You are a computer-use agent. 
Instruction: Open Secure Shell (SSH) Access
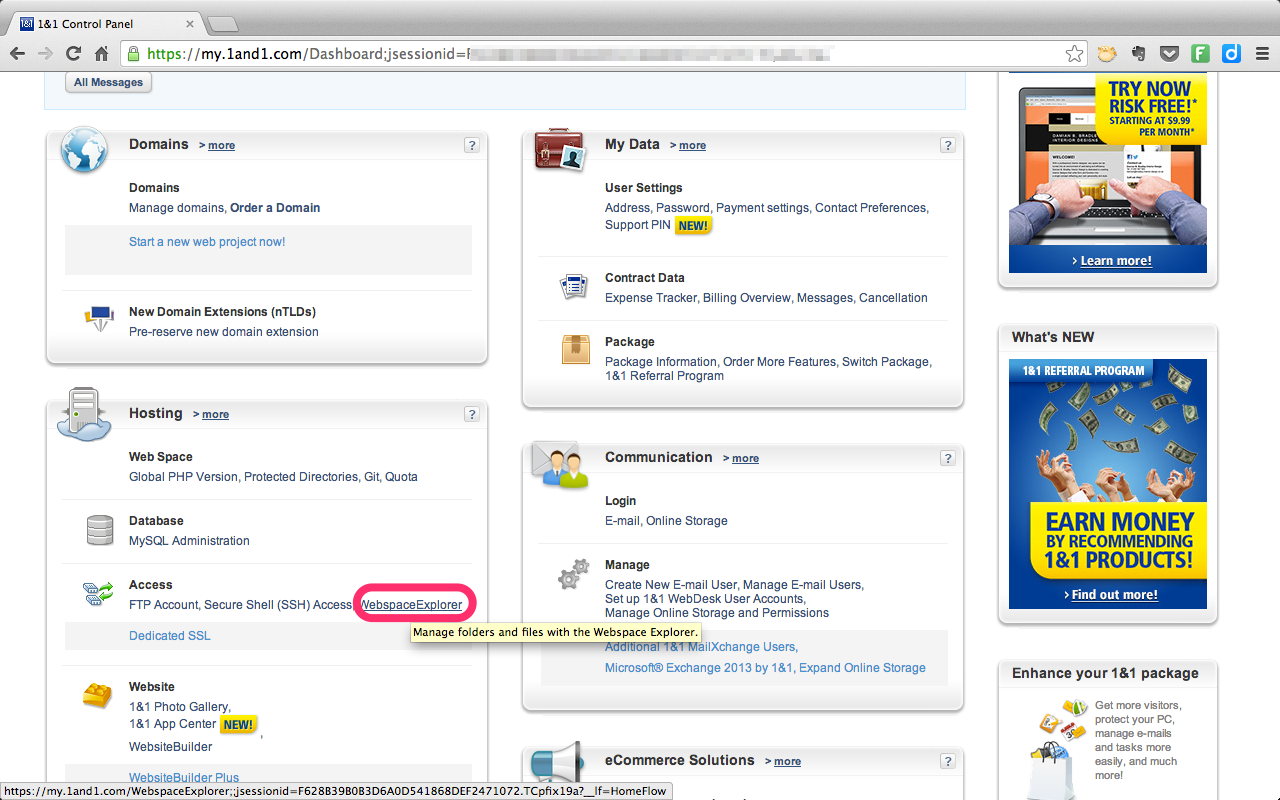pyautogui.click(x=279, y=605)
